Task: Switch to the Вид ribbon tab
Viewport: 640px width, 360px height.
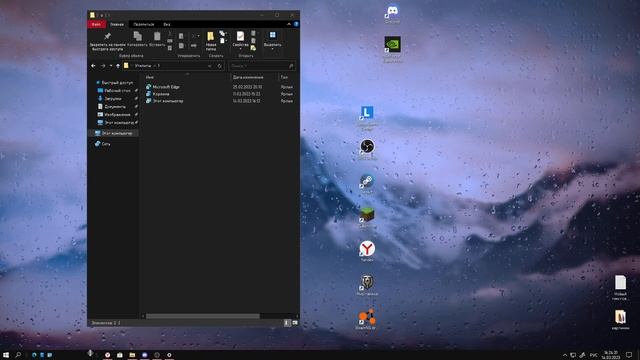Action: click(167, 24)
